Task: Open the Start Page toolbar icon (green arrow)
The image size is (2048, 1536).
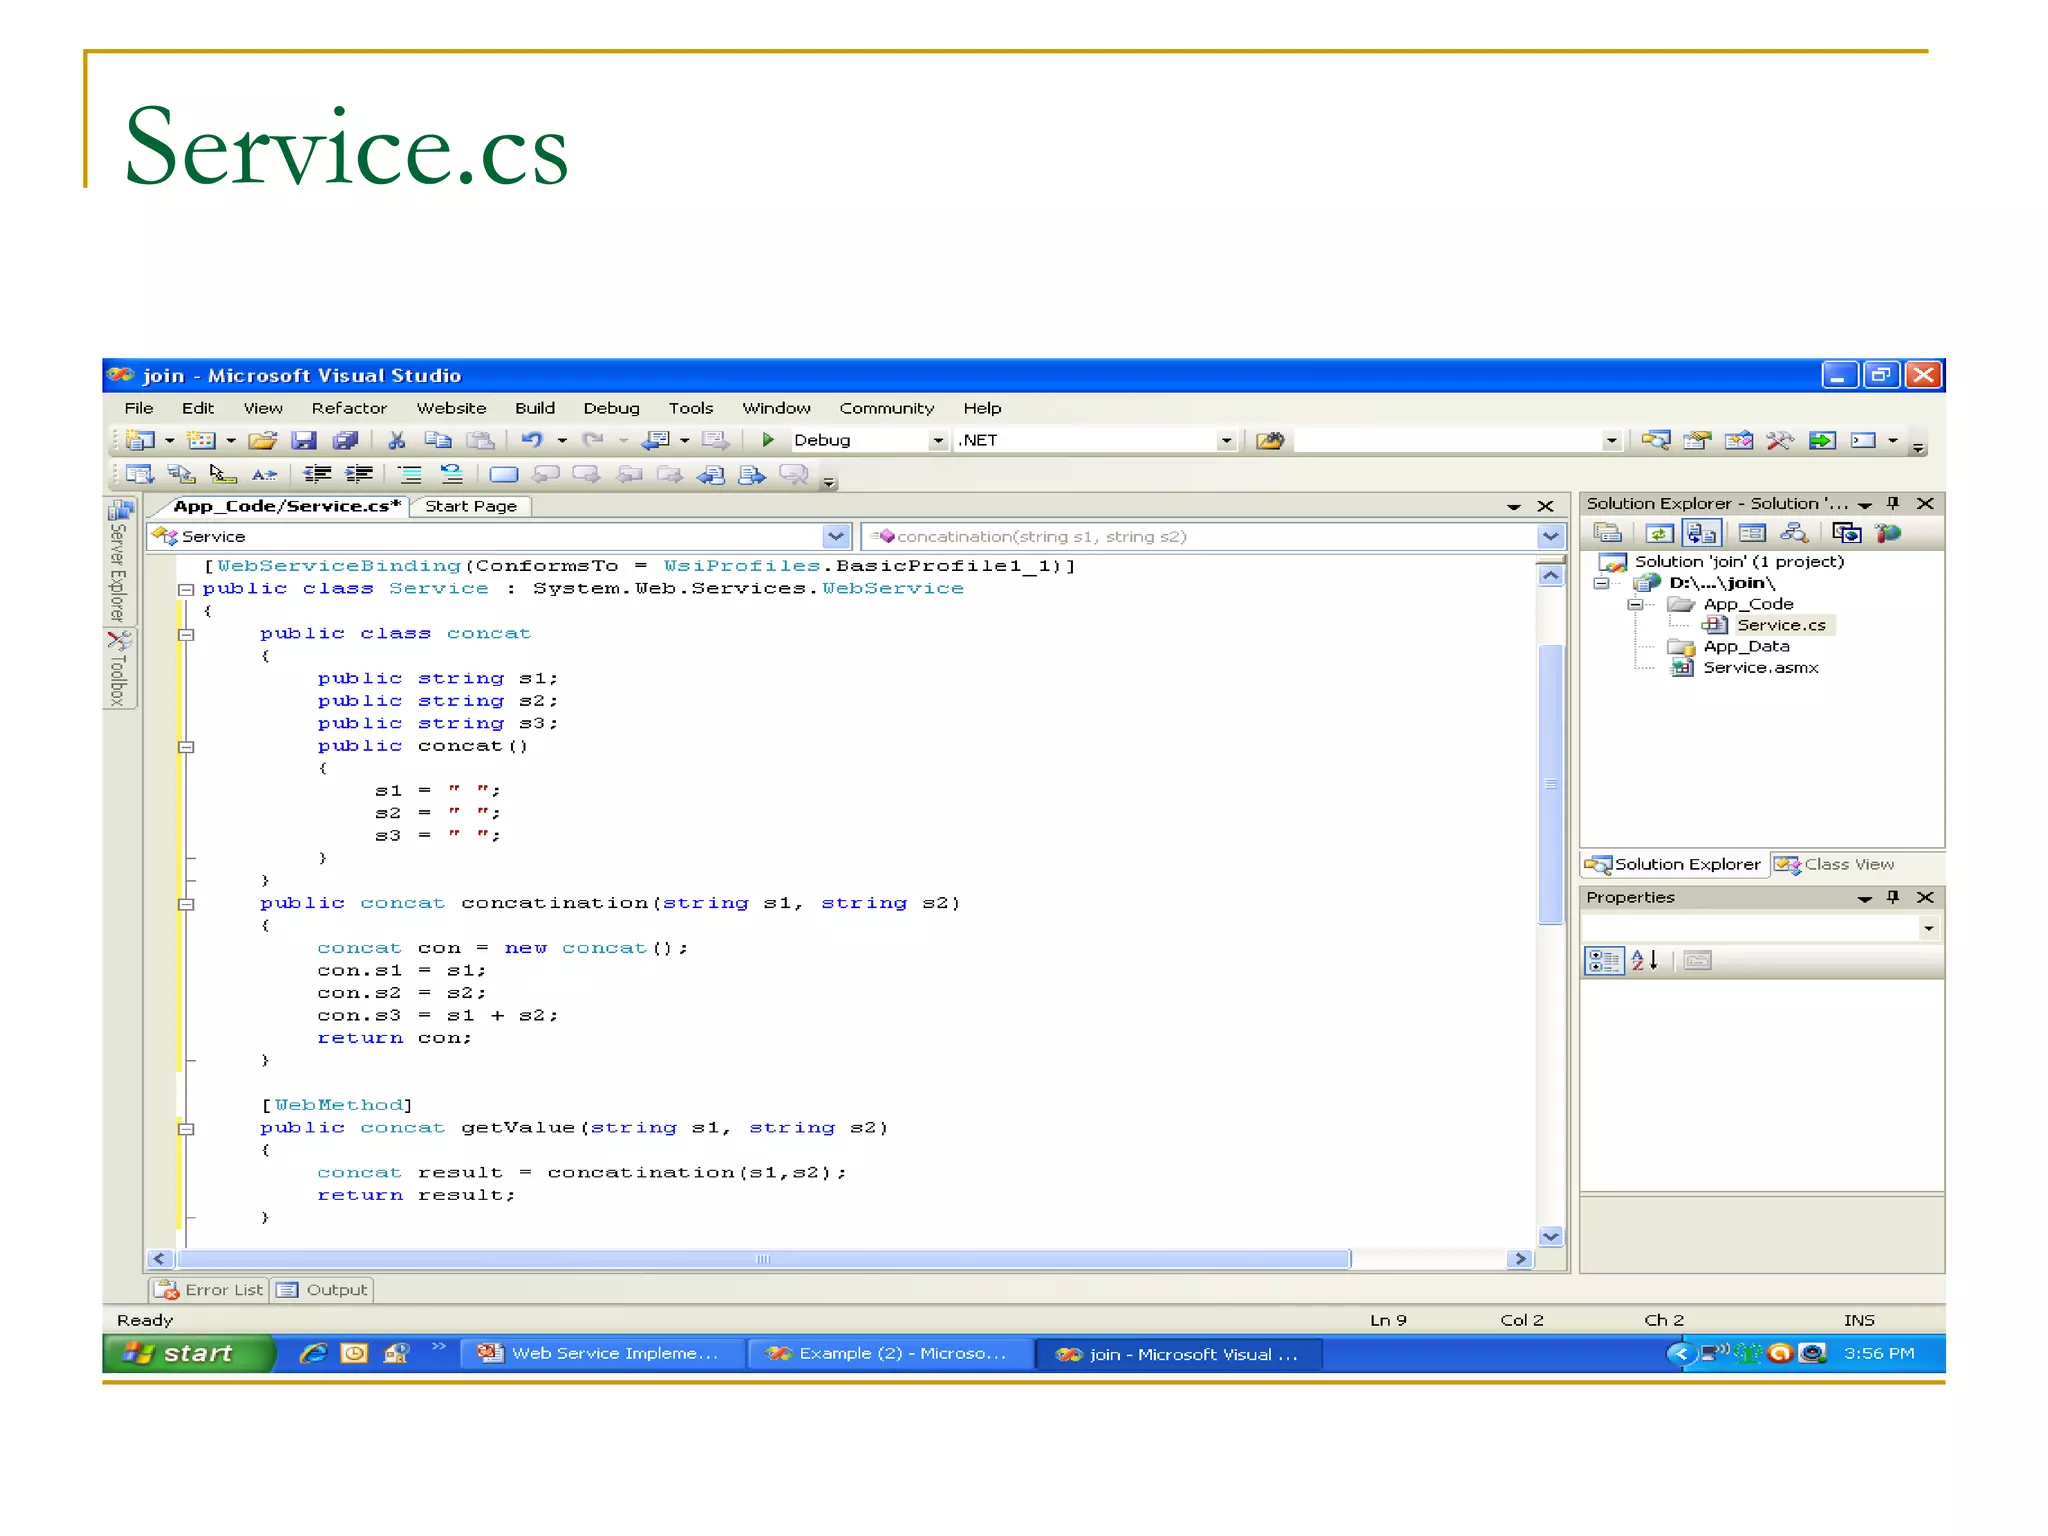Action: point(1822,440)
